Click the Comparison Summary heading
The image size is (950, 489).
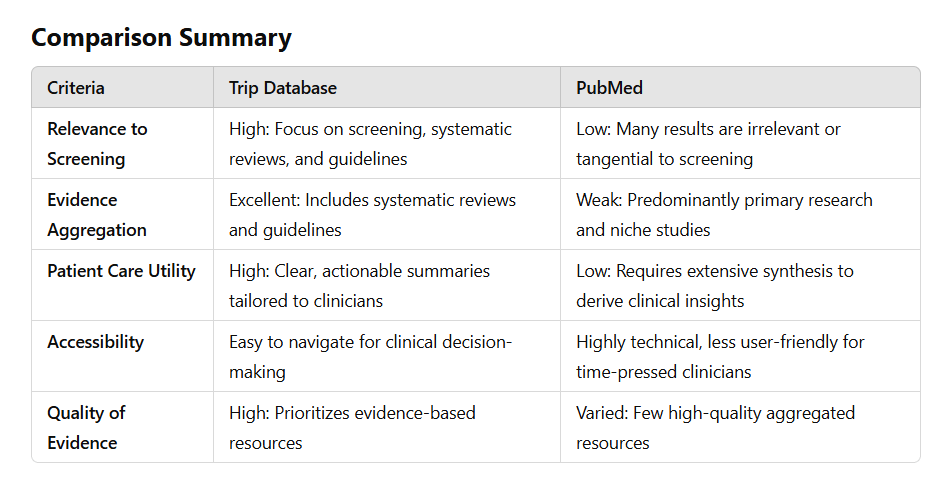pyautogui.click(x=161, y=38)
